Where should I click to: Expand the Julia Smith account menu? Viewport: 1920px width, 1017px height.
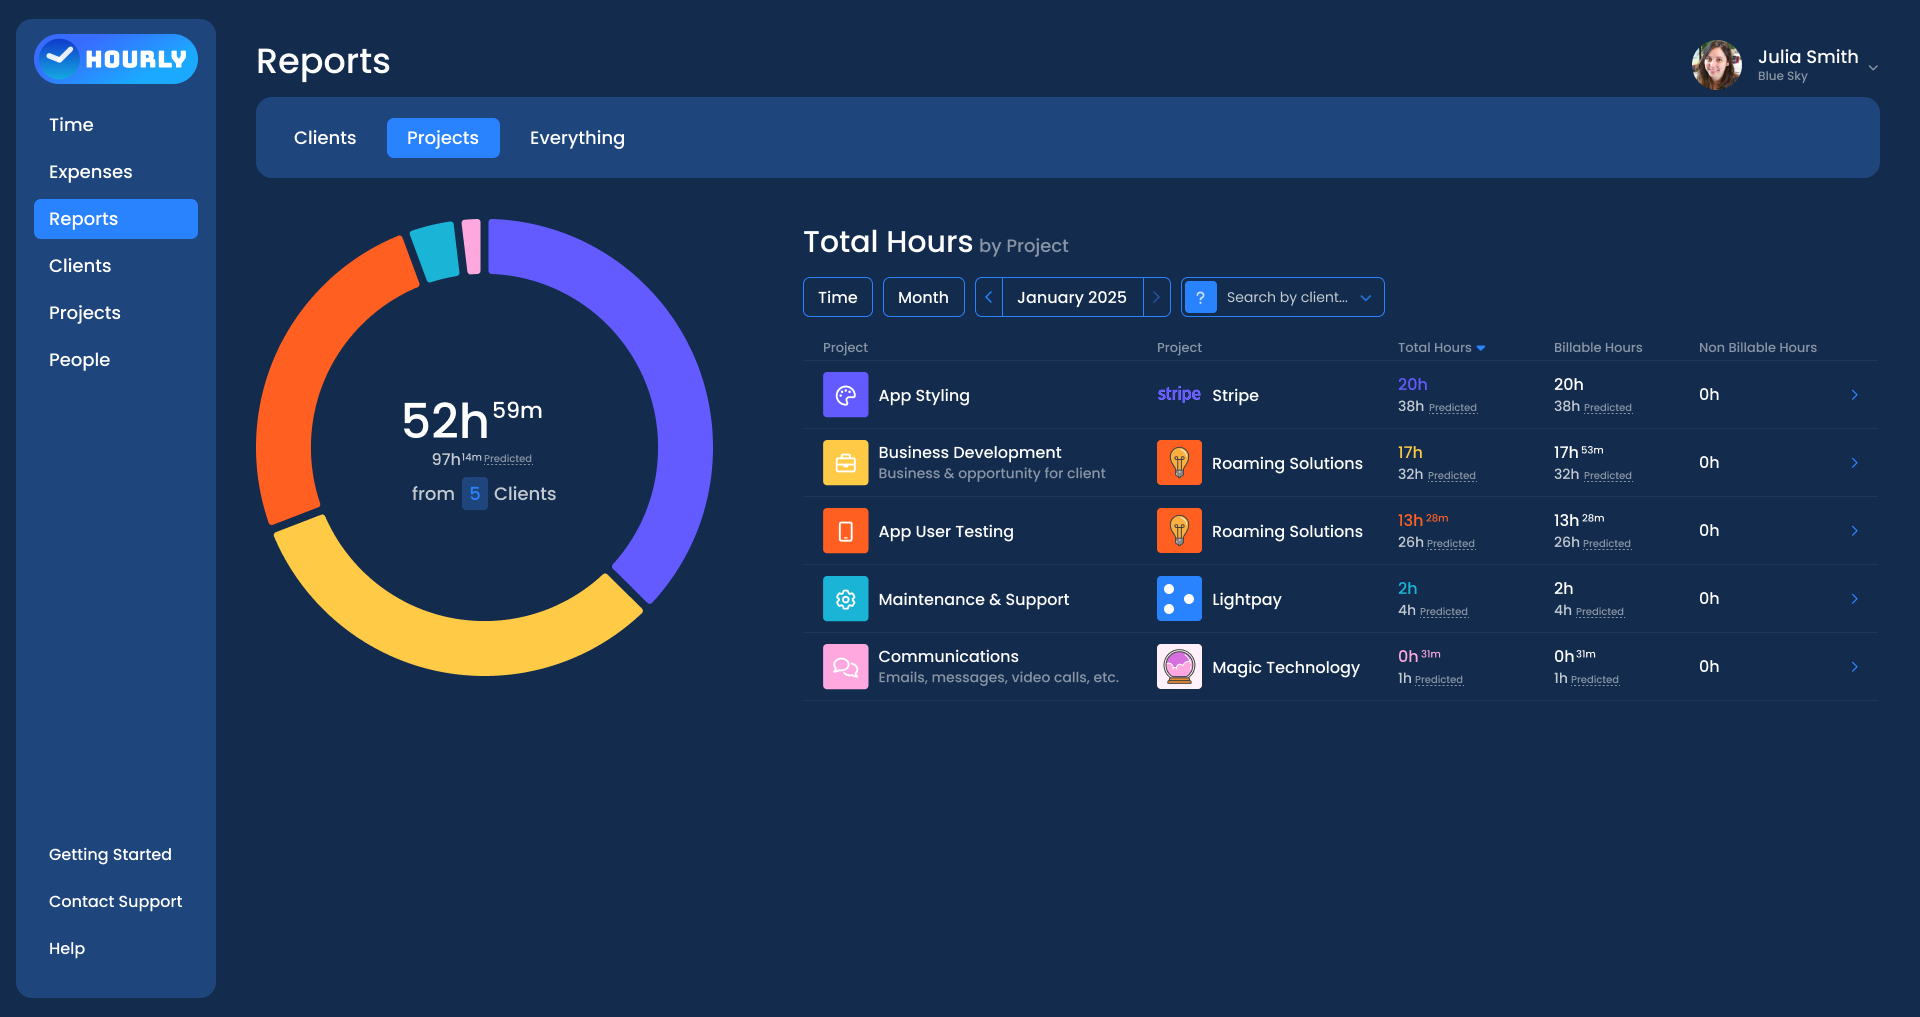pyautogui.click(x=1872, y=68)
